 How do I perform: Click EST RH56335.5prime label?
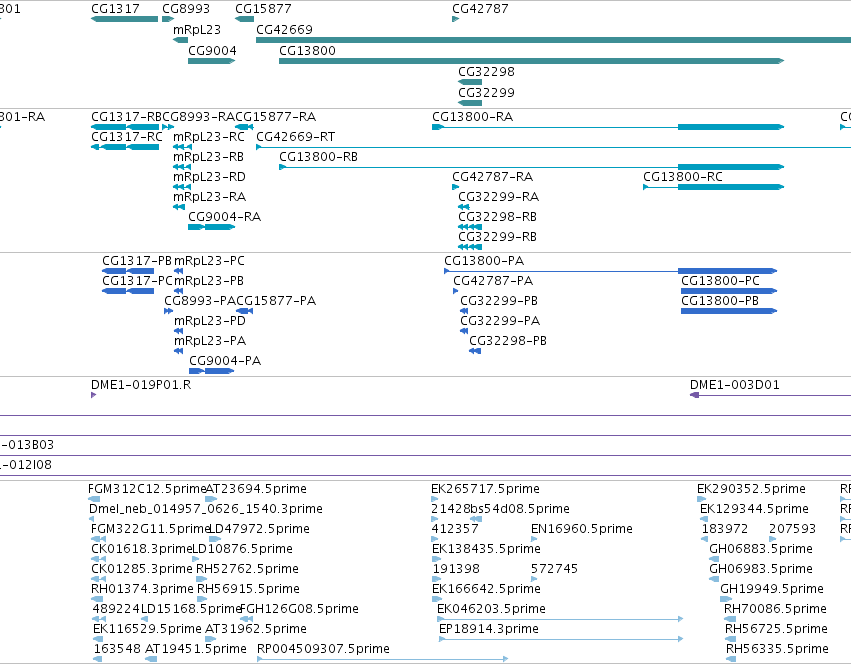[777, 649]
